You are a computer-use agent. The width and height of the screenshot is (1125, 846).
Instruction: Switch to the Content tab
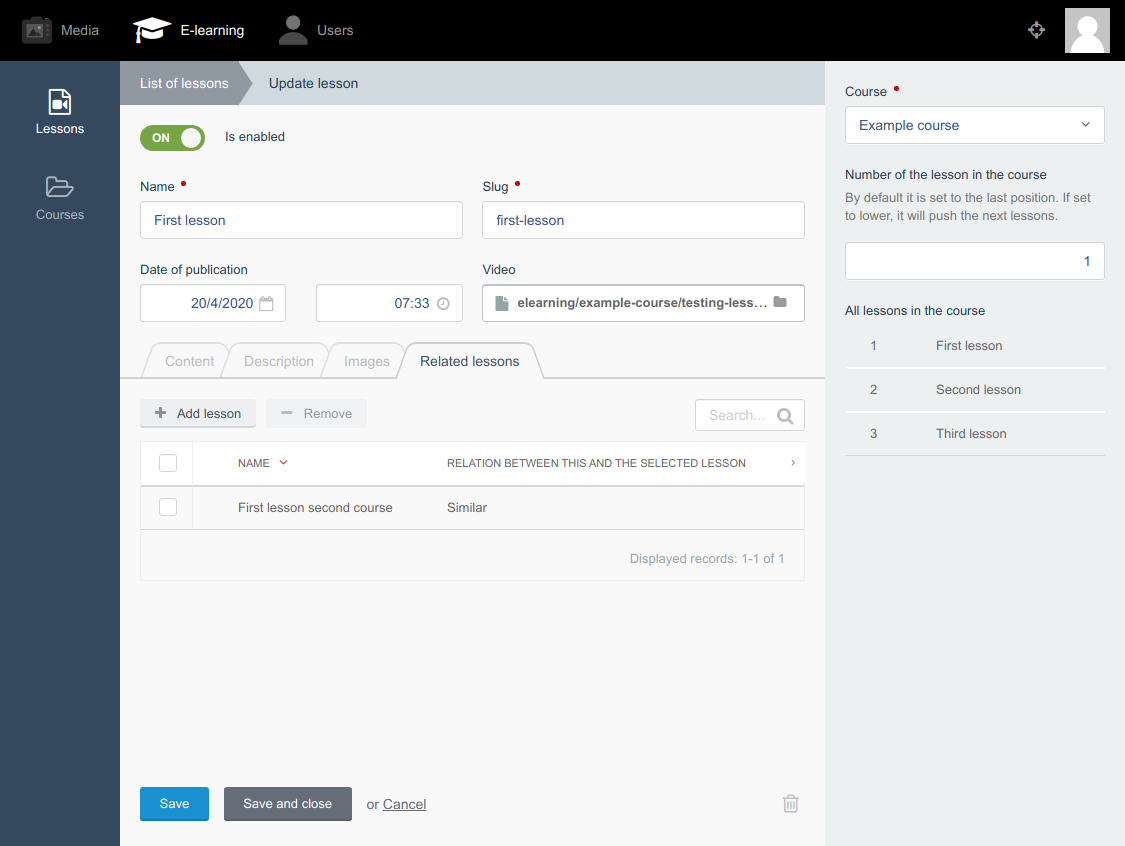click(x=189, y=361)
